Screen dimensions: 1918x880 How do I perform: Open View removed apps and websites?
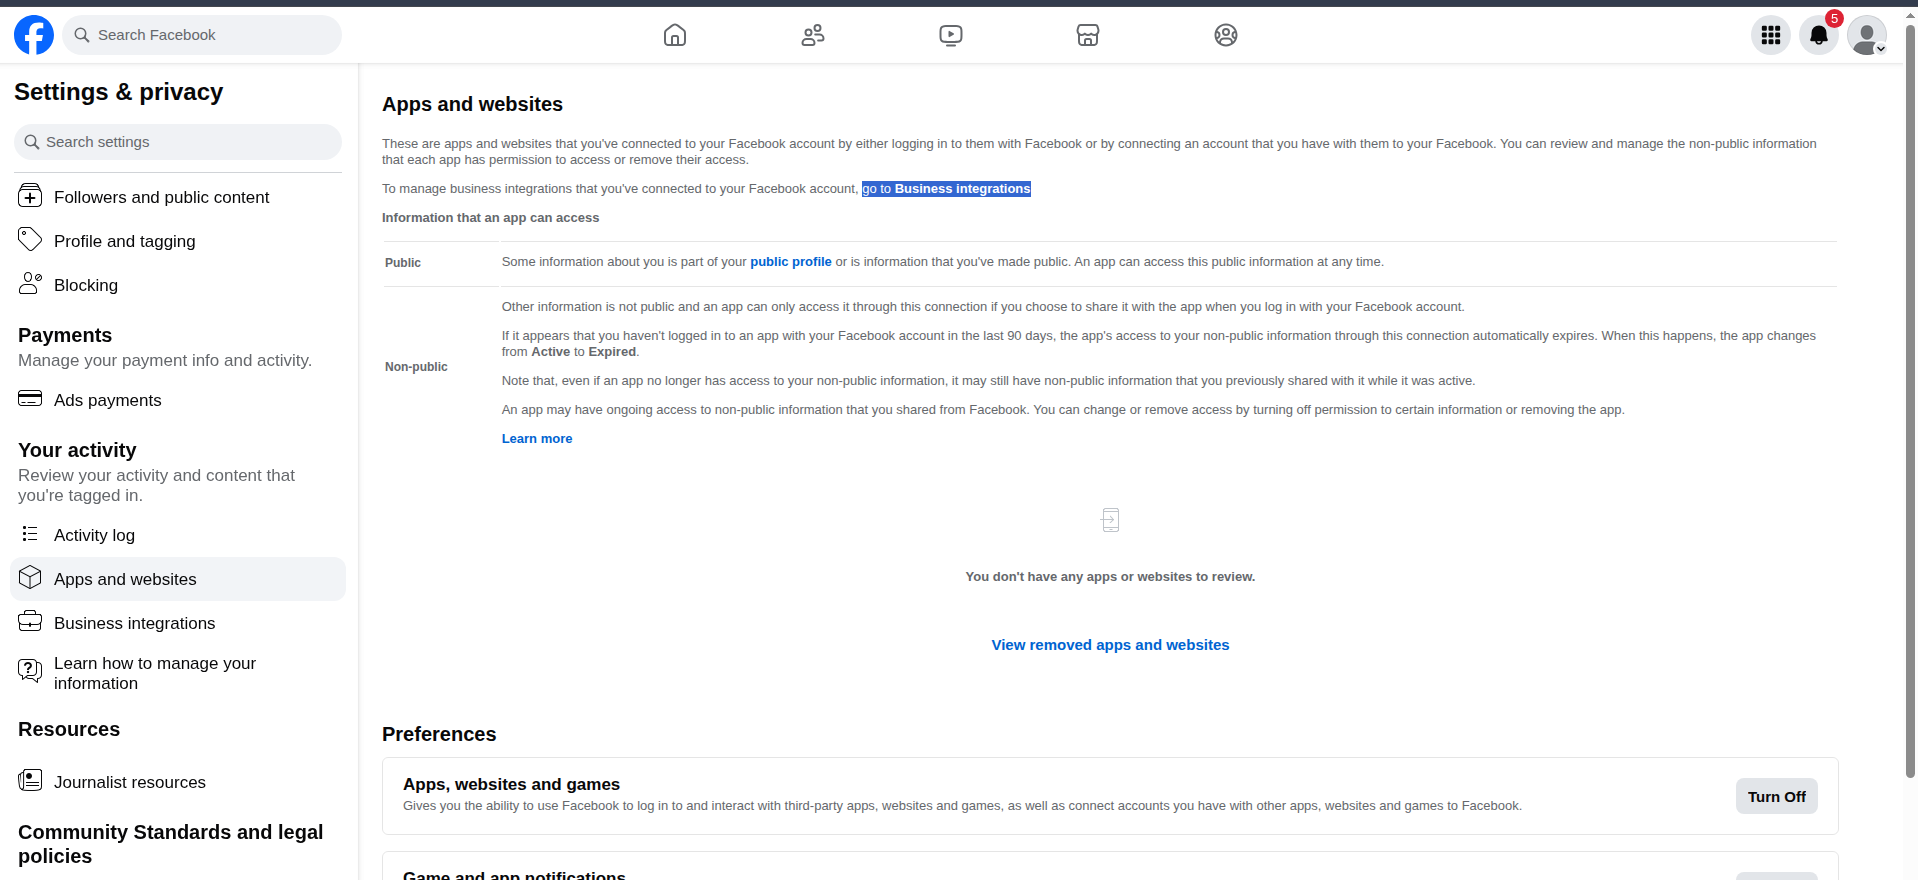[1110, 645]
